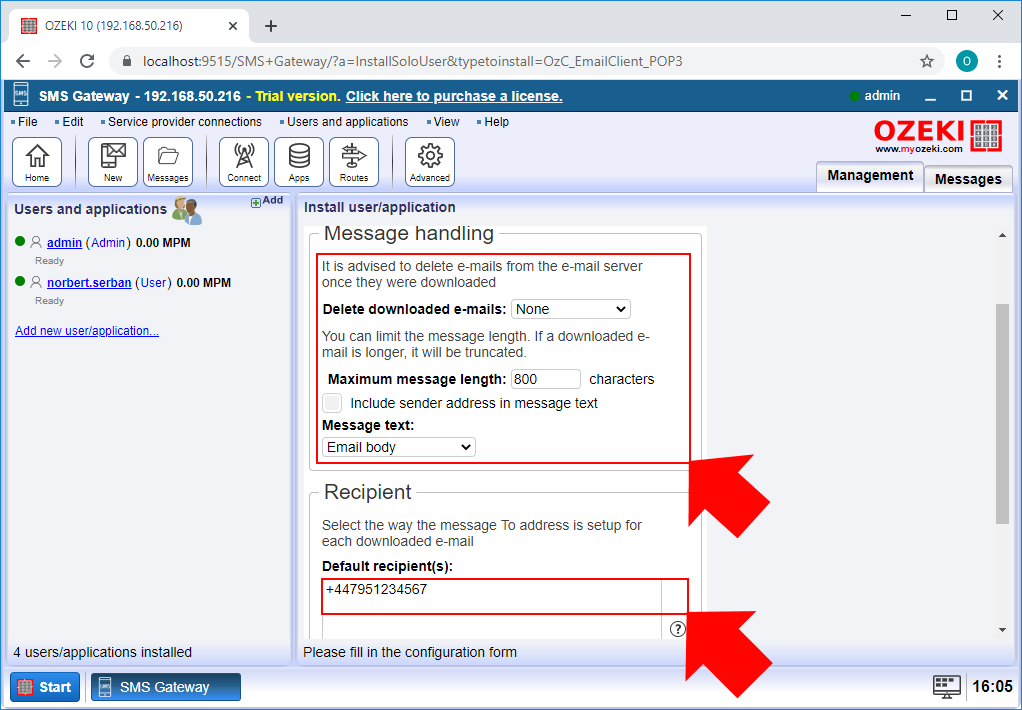1022x710 pixels.
Task: Close the OZEKI 10 browser tab
Action: point(233,26)
